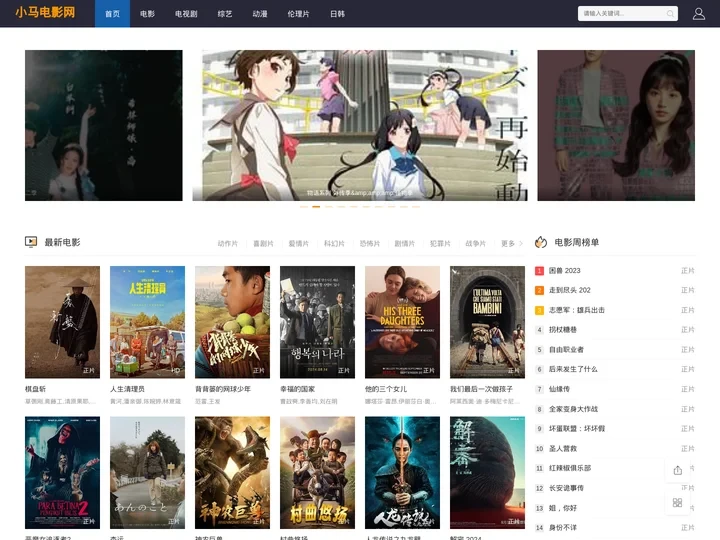This screenshot has height=540, width=720.
Task: Open the His Three Daughters poster
Action: point(402,322)
